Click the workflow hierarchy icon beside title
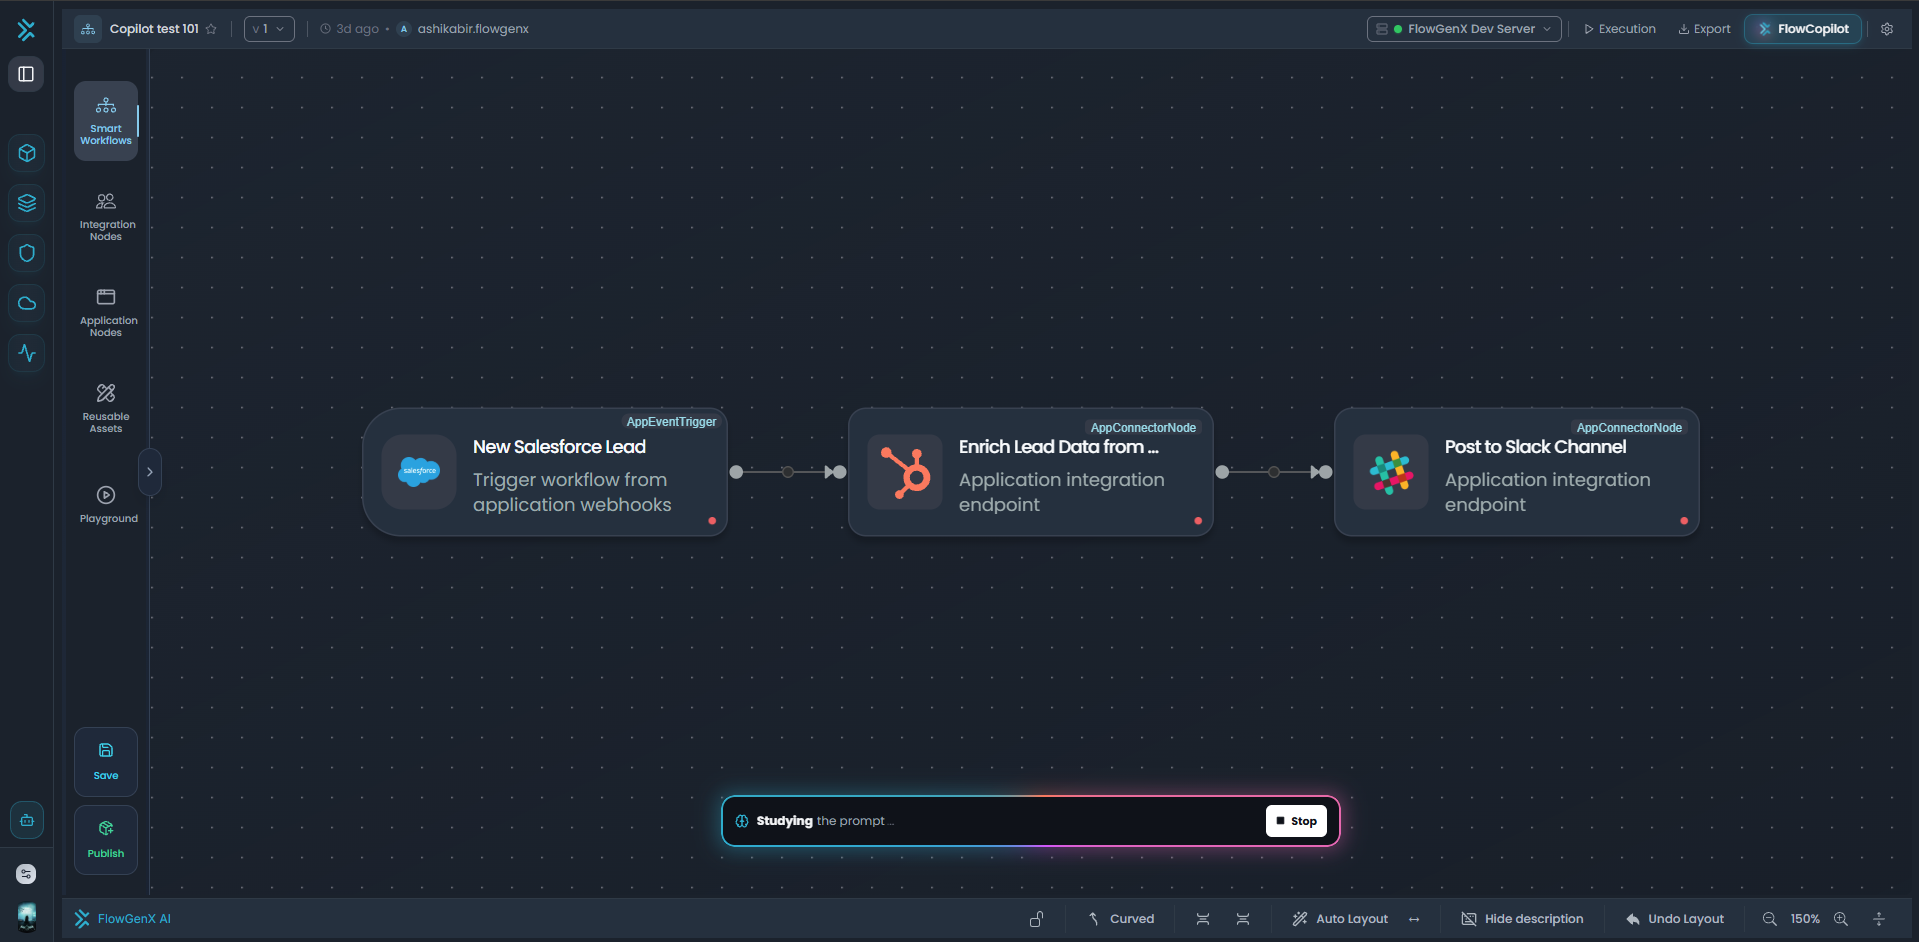1919x942 pixels. [88, 29]
